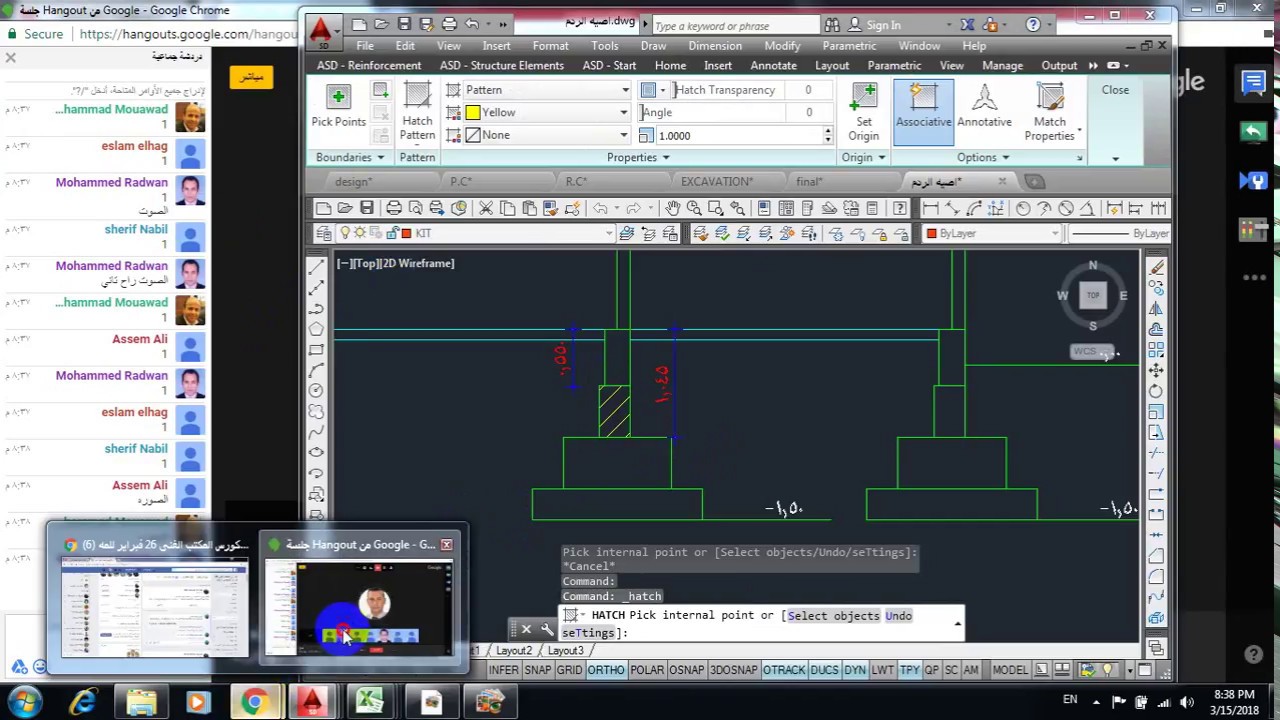Expand the Origin panel
The height and width of the screenshot is (720, 1280).
click(863, 157)
